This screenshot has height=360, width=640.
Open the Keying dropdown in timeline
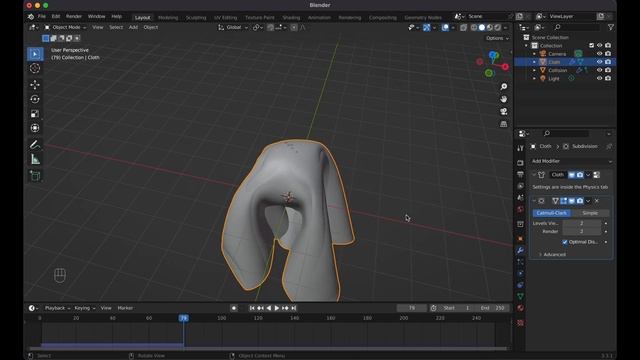[x=84, y=308]
